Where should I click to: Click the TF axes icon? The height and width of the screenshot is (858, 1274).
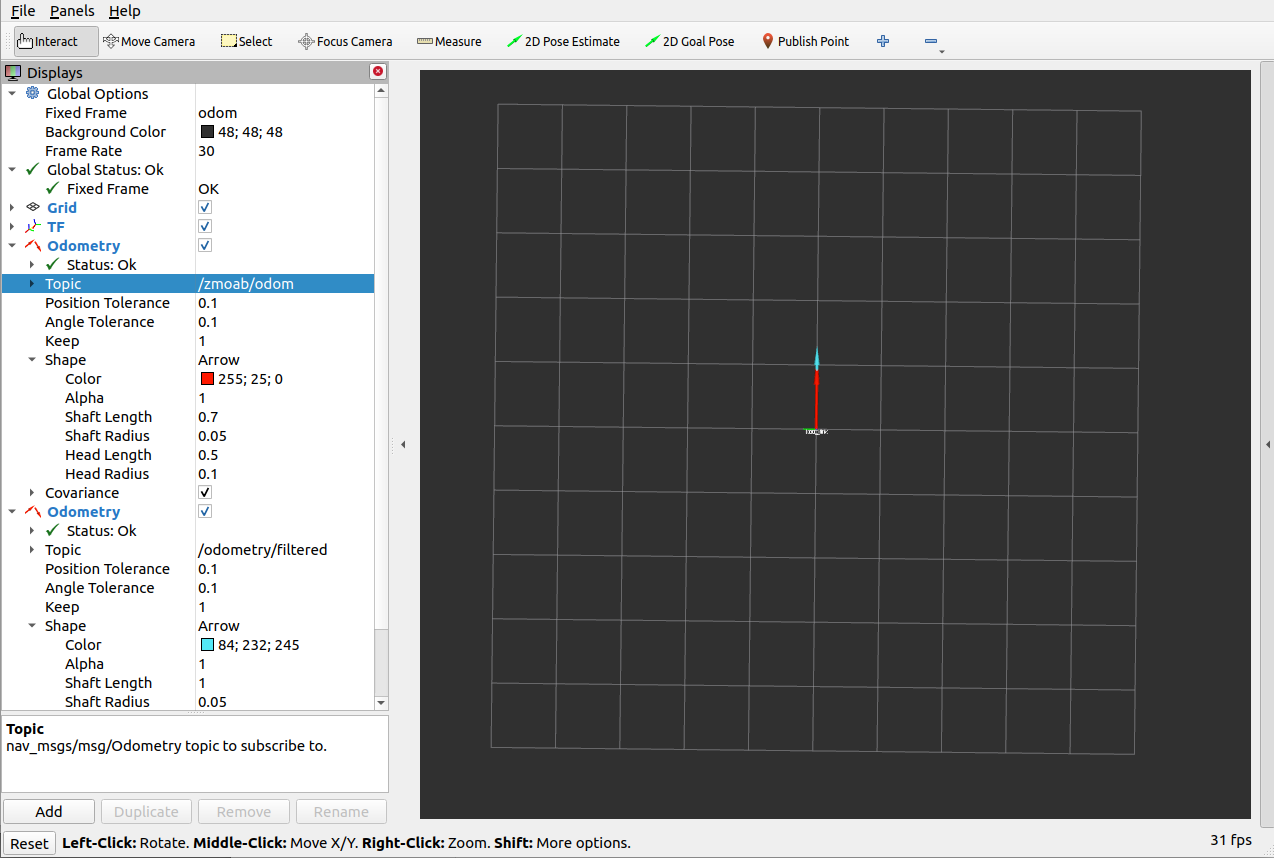point(33,226)
